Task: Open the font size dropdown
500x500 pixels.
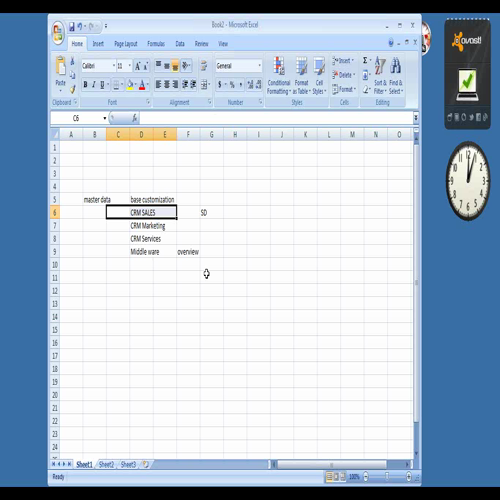Action: point(130,66)
